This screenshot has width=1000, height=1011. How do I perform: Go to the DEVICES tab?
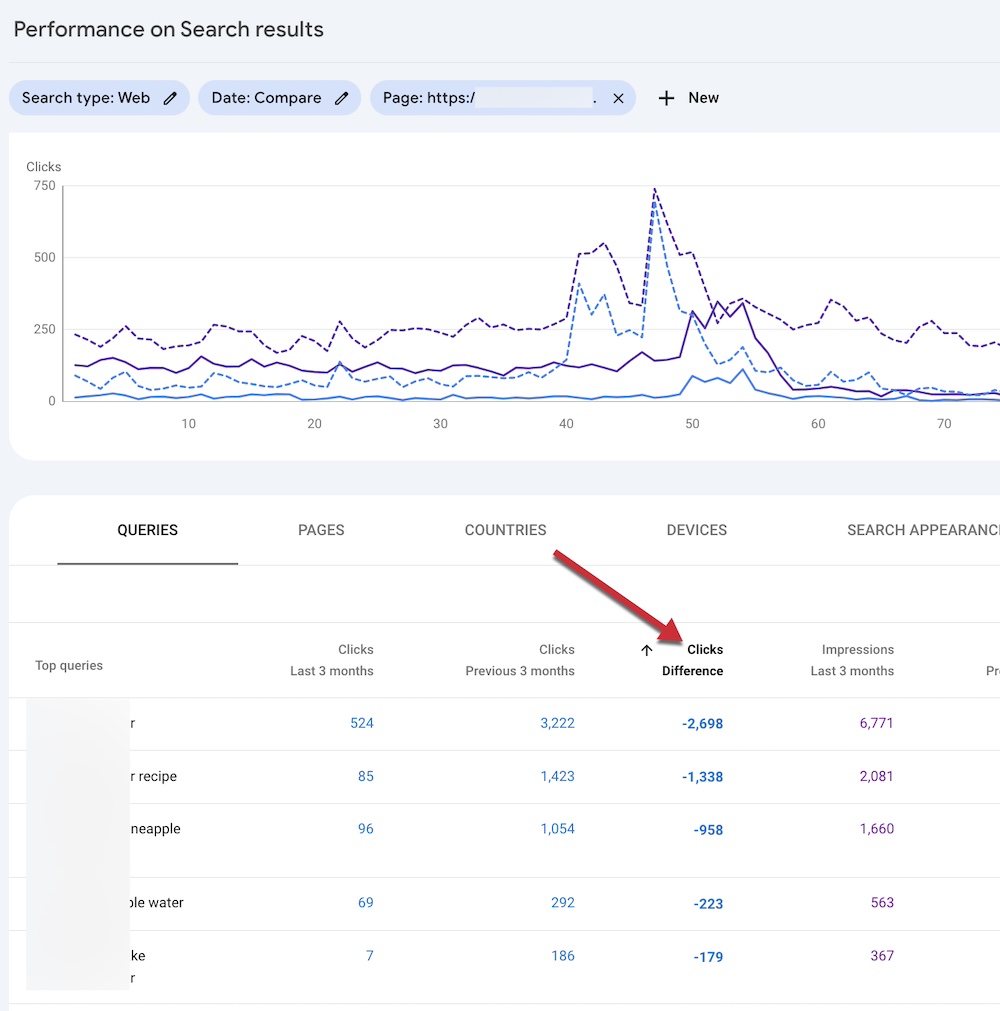[696, 530]
